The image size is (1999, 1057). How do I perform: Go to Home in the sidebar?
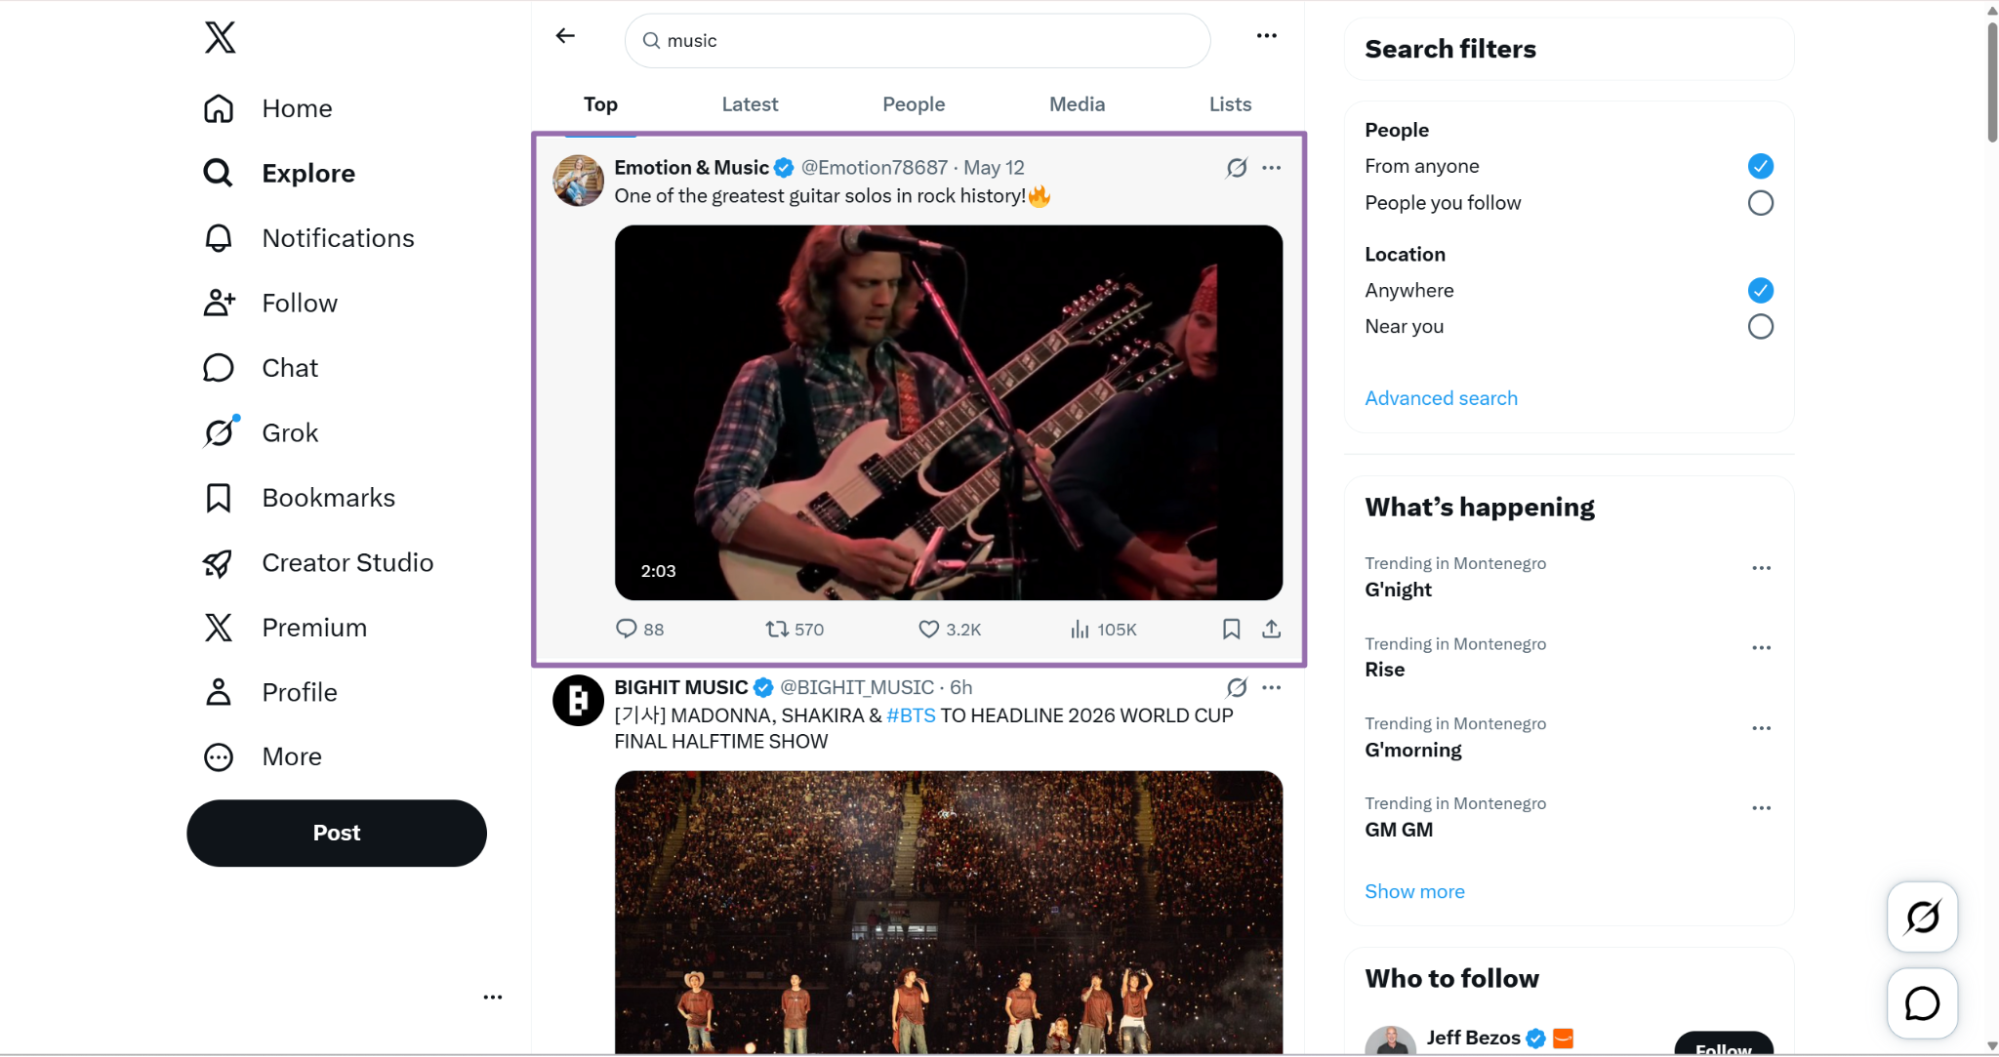pos(267,108)
